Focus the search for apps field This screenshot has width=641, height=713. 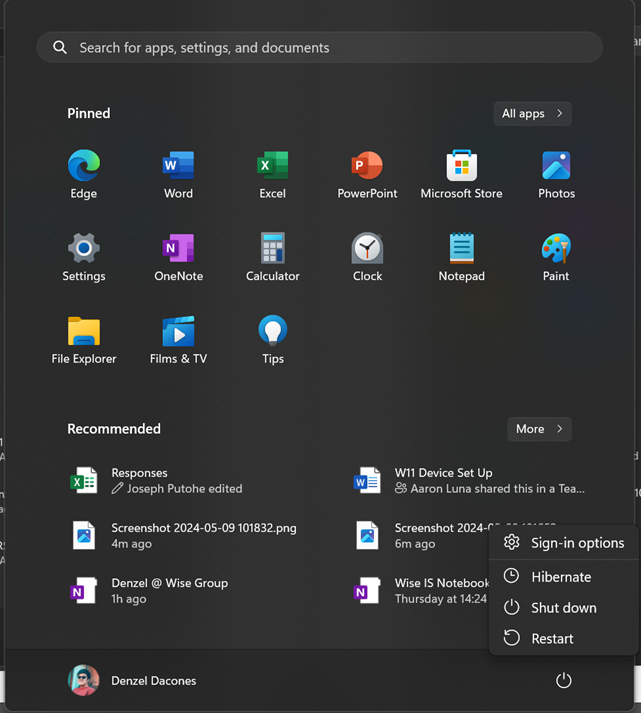click(320, 47)
